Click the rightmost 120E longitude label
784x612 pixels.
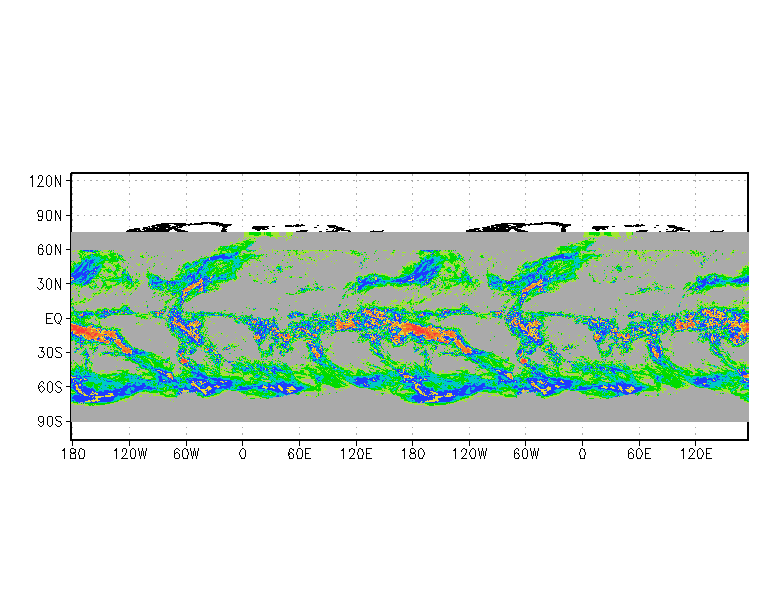(x=696, y=454)
